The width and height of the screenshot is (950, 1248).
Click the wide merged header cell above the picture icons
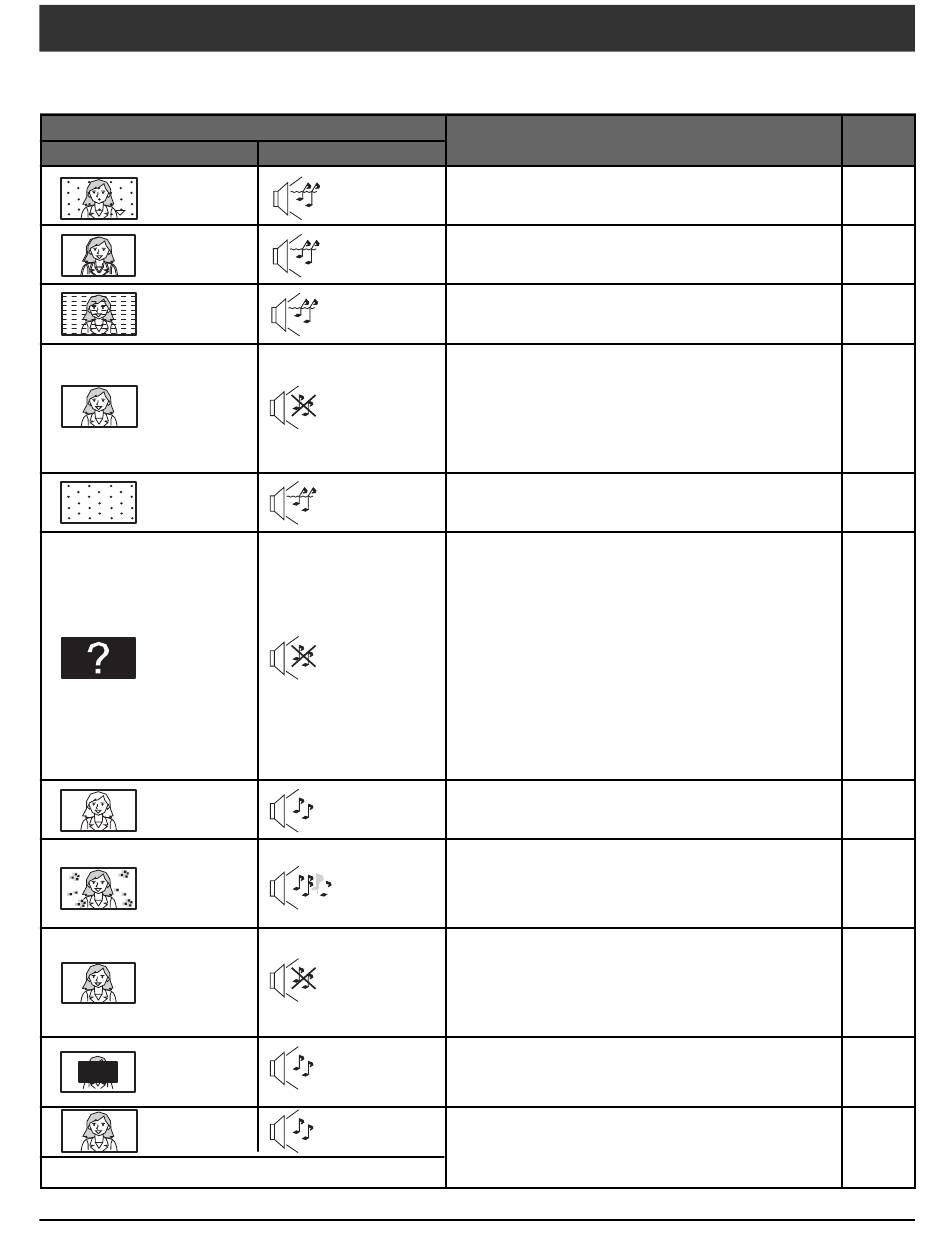click(x=243, y=127)
